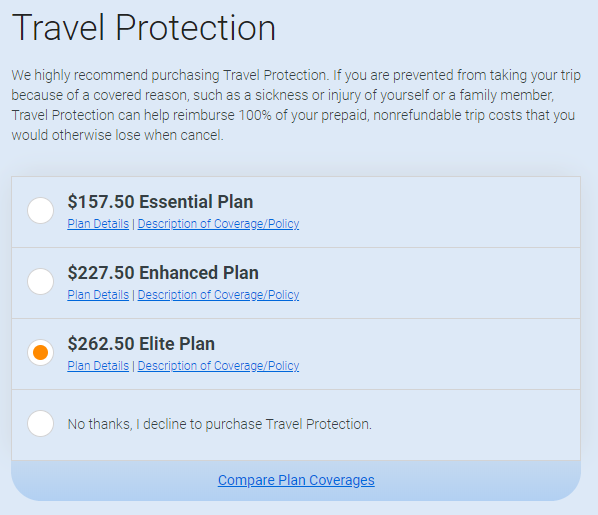Open the Compare Plan Coverages link
Screen dimensions: 598x515
[x=296, y=480]
